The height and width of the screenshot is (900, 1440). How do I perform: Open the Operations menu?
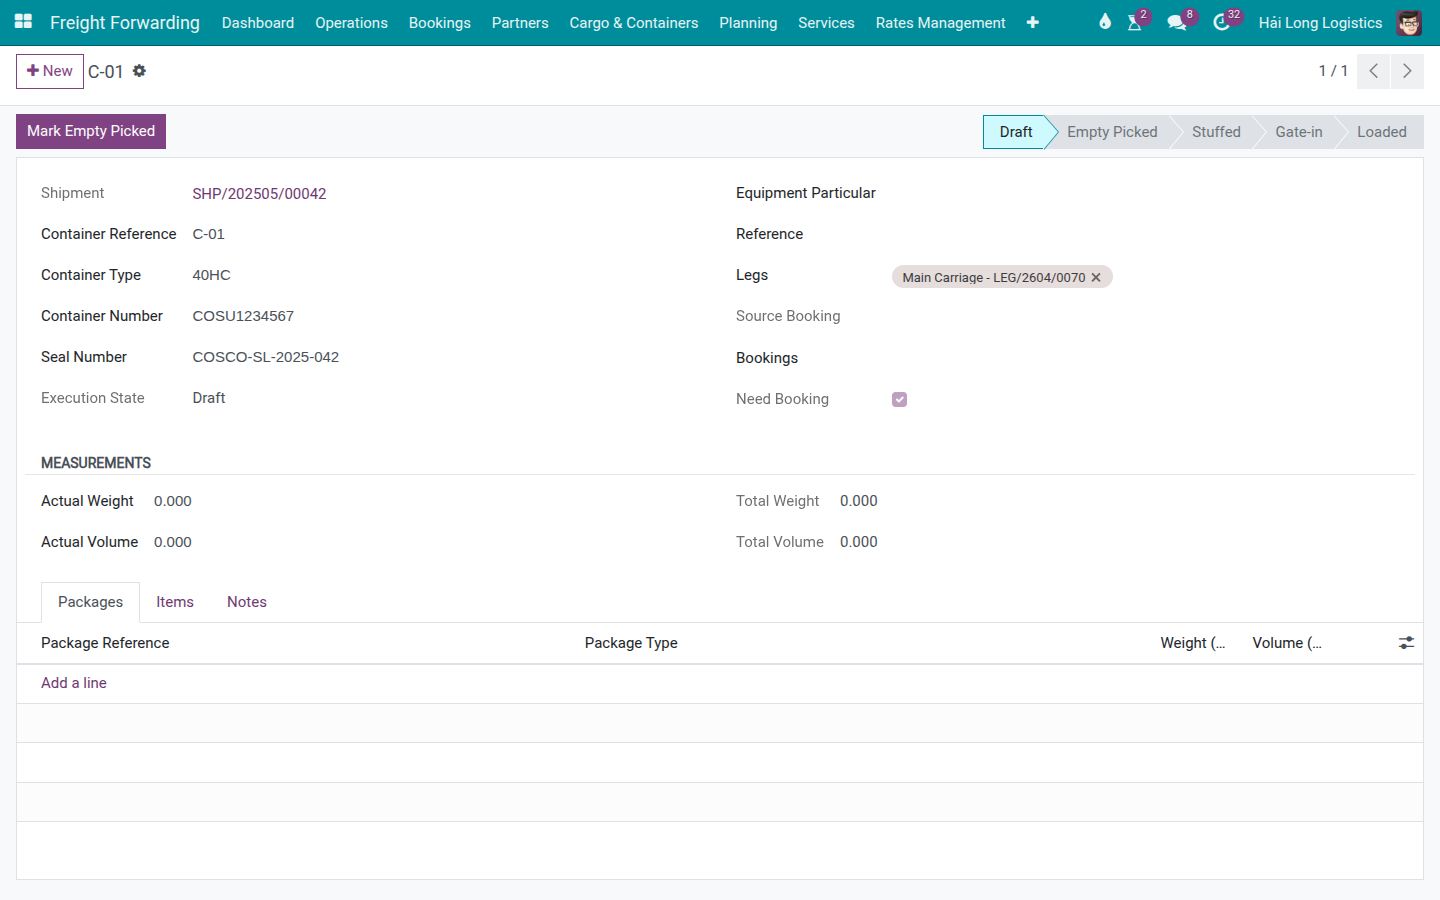[351, 22]
